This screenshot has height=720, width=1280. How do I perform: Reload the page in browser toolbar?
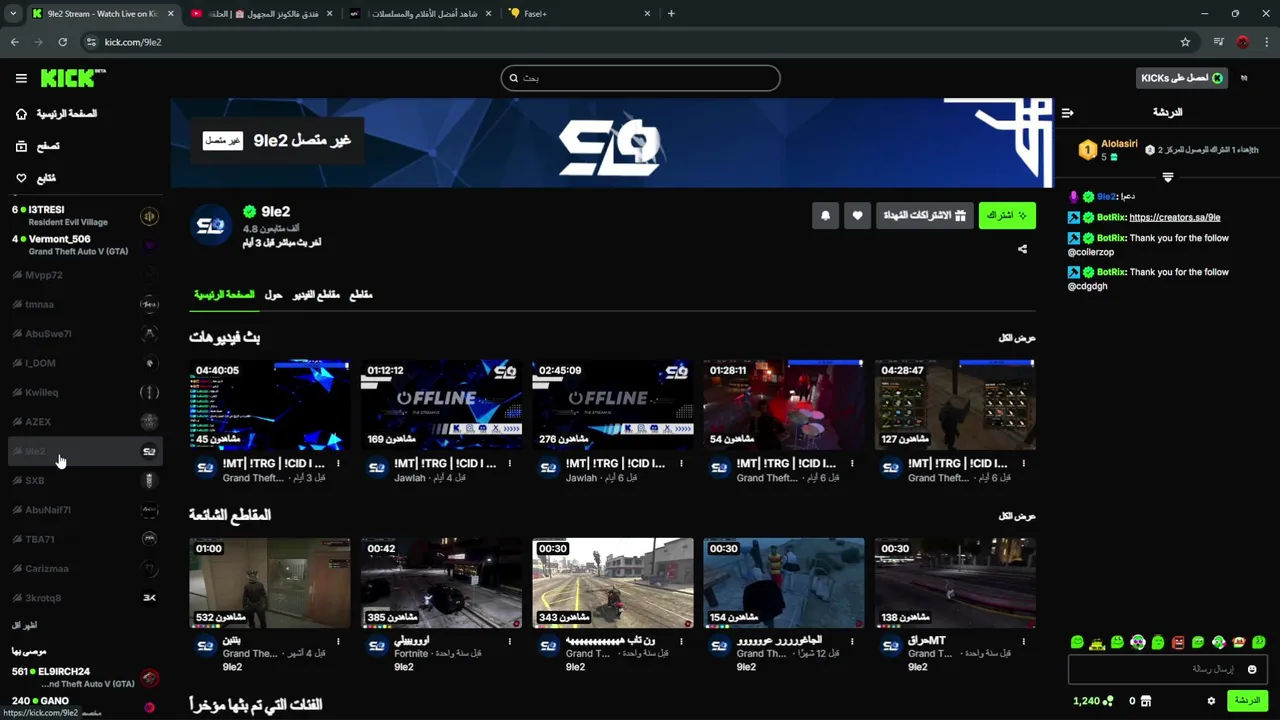click(x=62, y=42)
